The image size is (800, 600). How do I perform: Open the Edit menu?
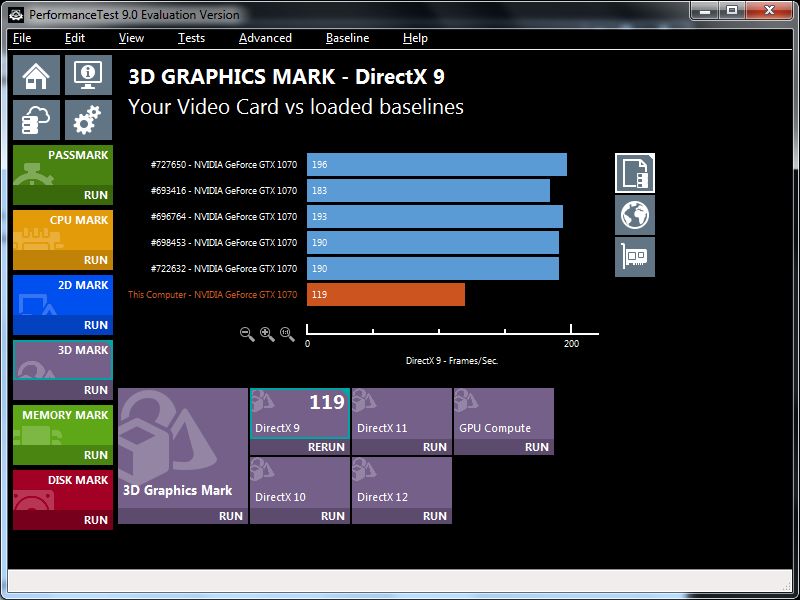coord(74,38)
